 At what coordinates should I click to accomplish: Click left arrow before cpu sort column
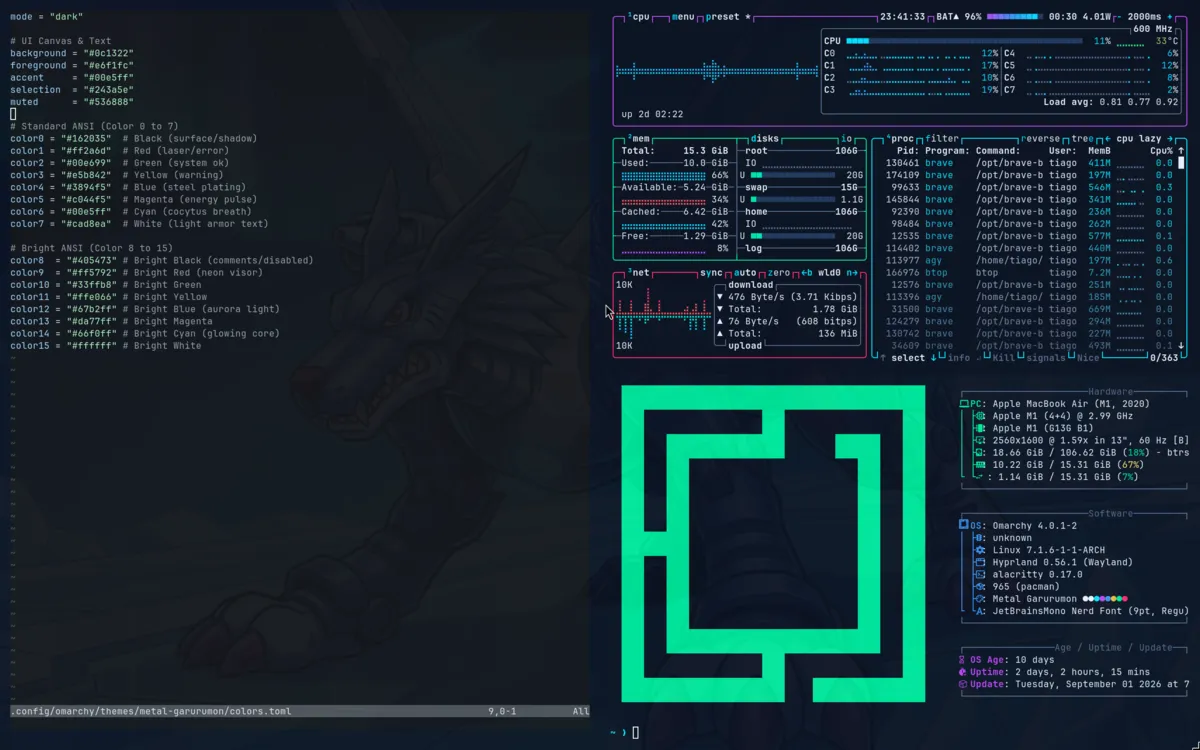coord(1107,139)
